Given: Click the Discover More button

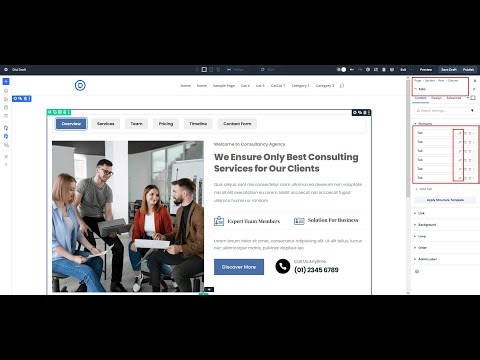Looking at the screenshot, I should tap(239, 267).
